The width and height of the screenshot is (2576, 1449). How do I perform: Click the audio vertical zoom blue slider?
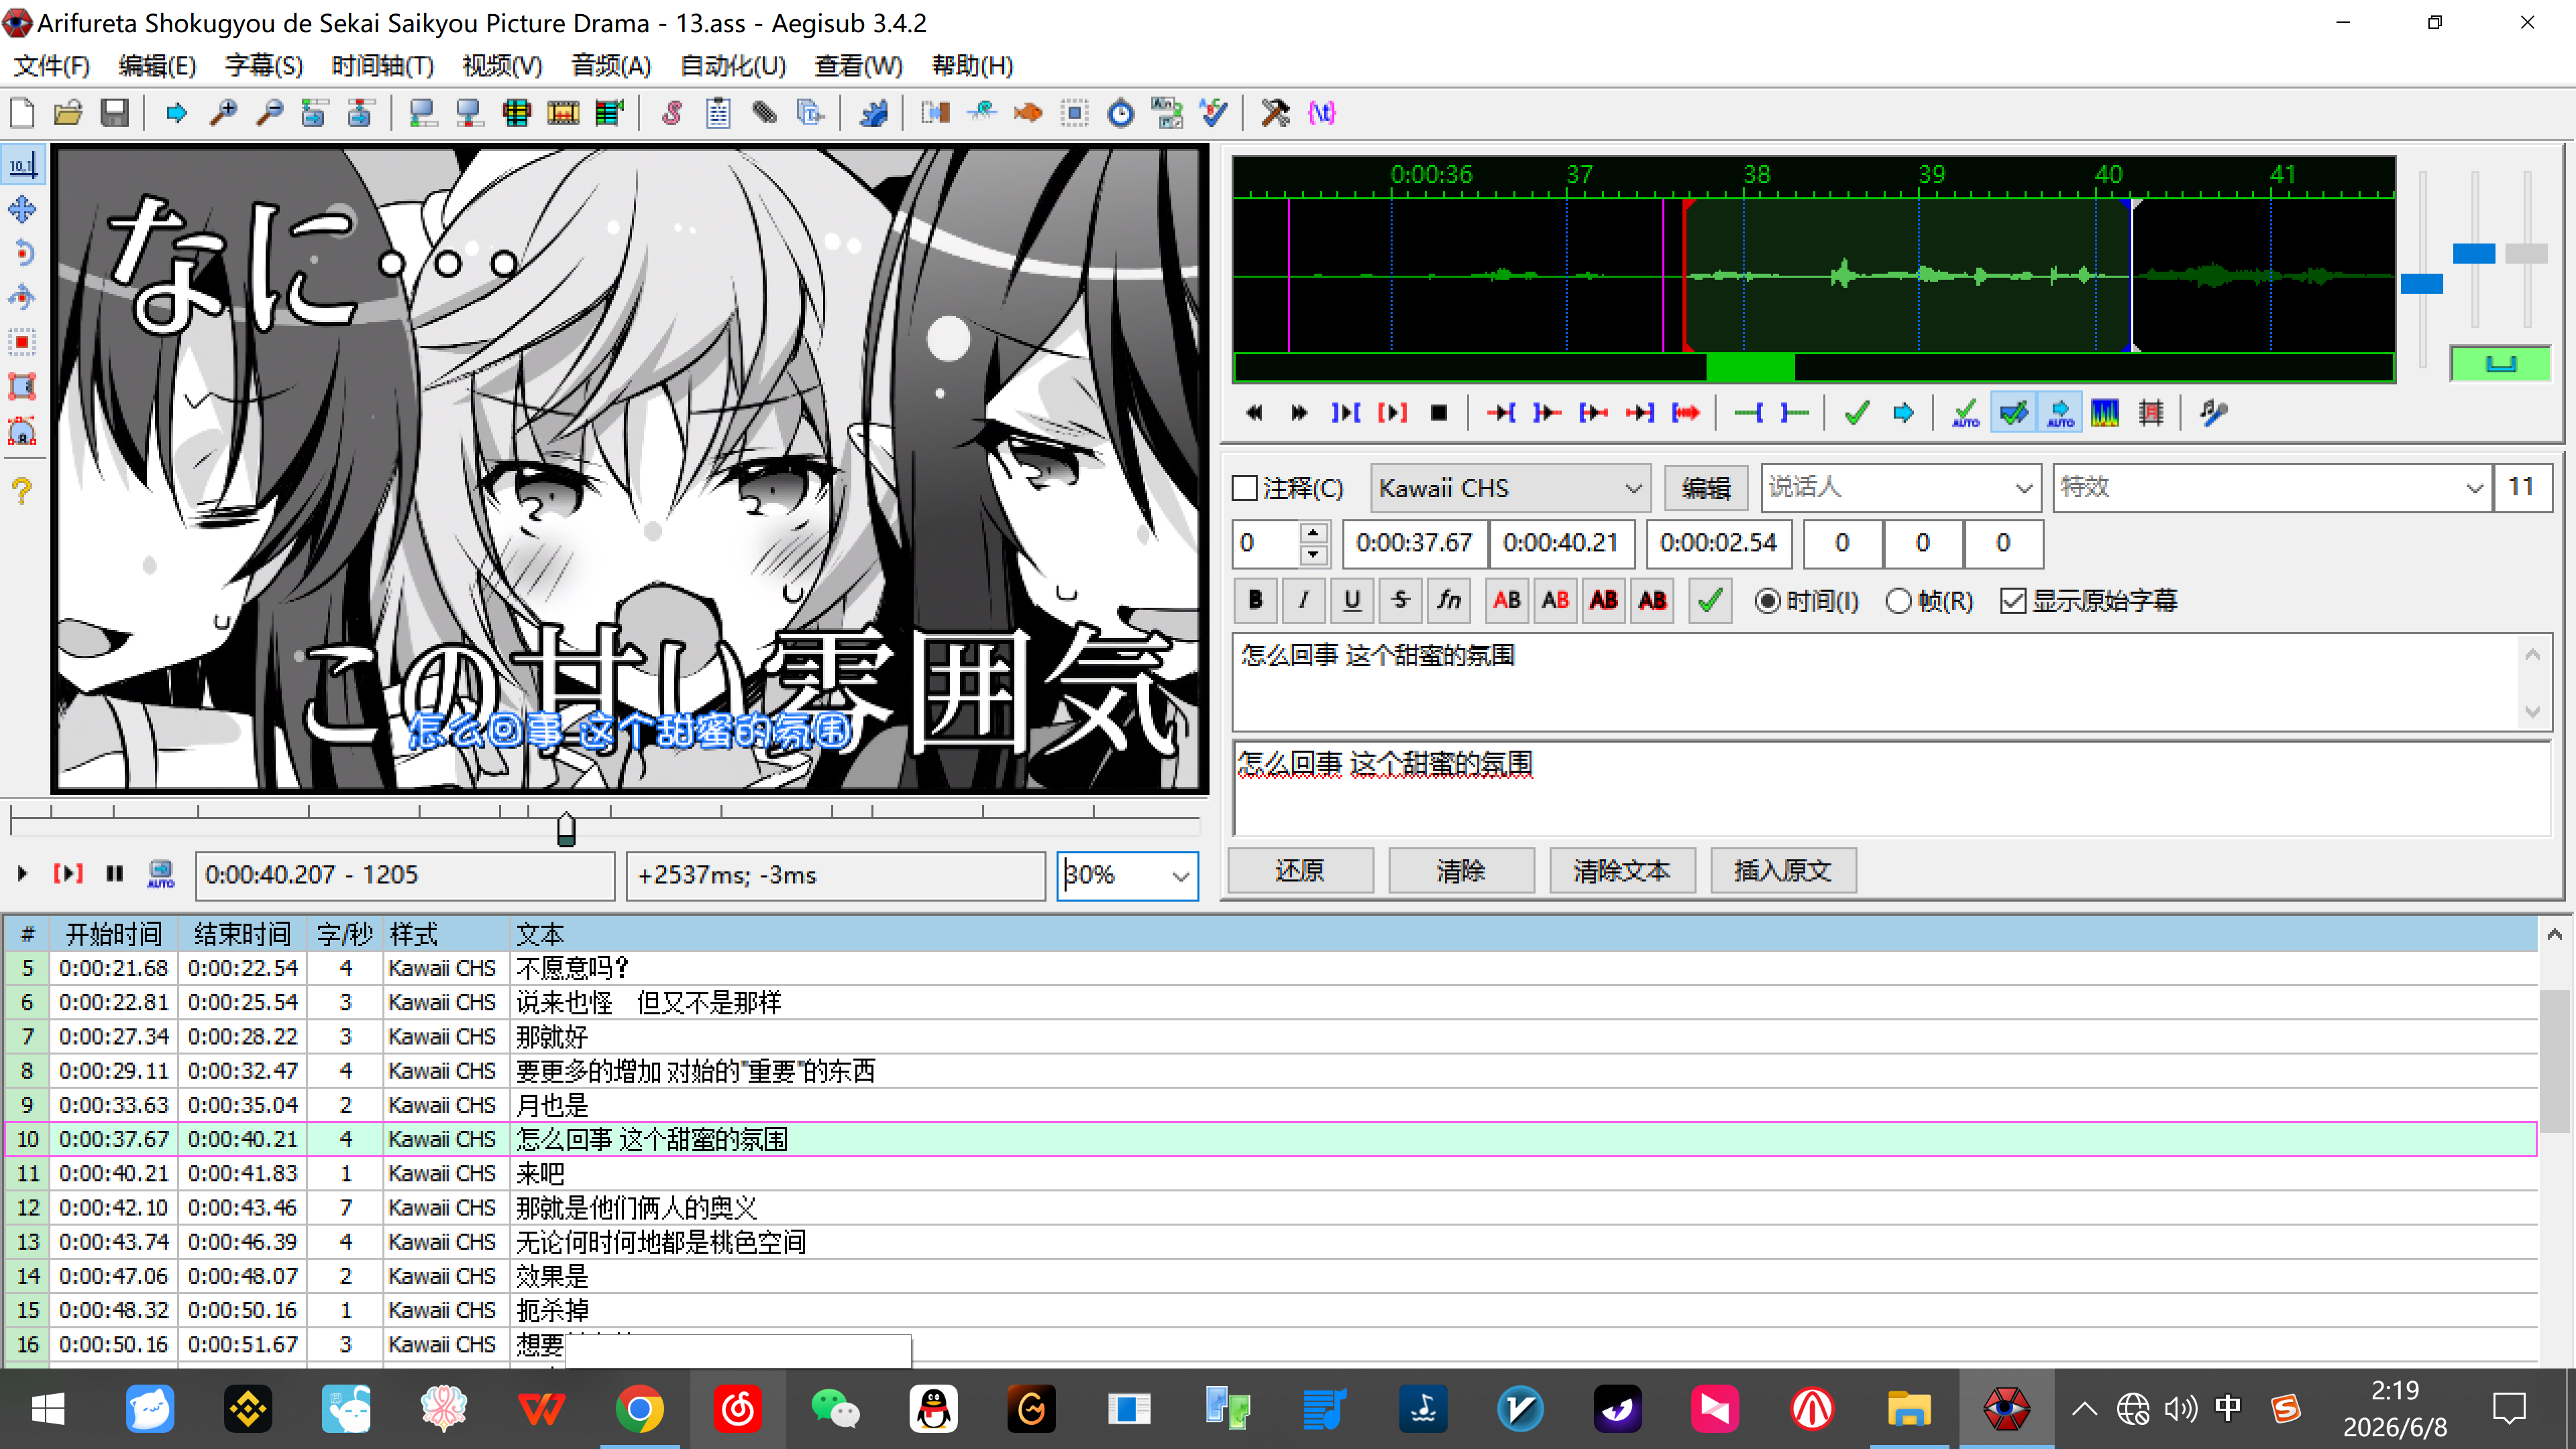tap(2422, 284)
